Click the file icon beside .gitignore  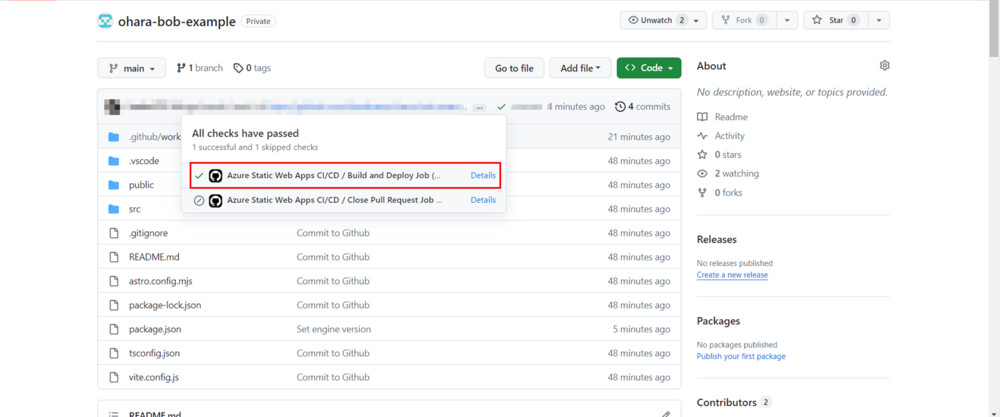114,233
